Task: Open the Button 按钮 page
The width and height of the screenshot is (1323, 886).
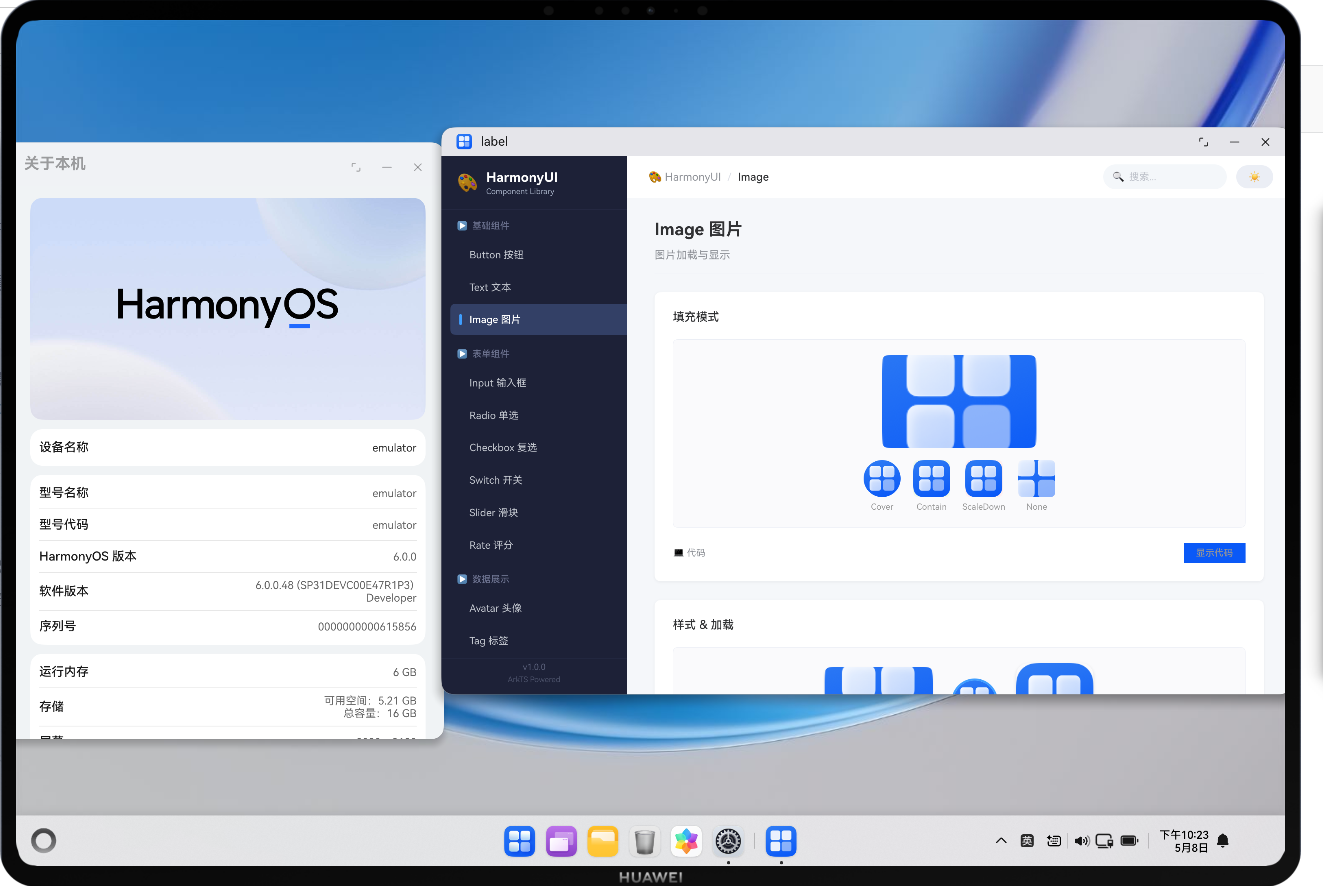Action: [x=538, y=255]
